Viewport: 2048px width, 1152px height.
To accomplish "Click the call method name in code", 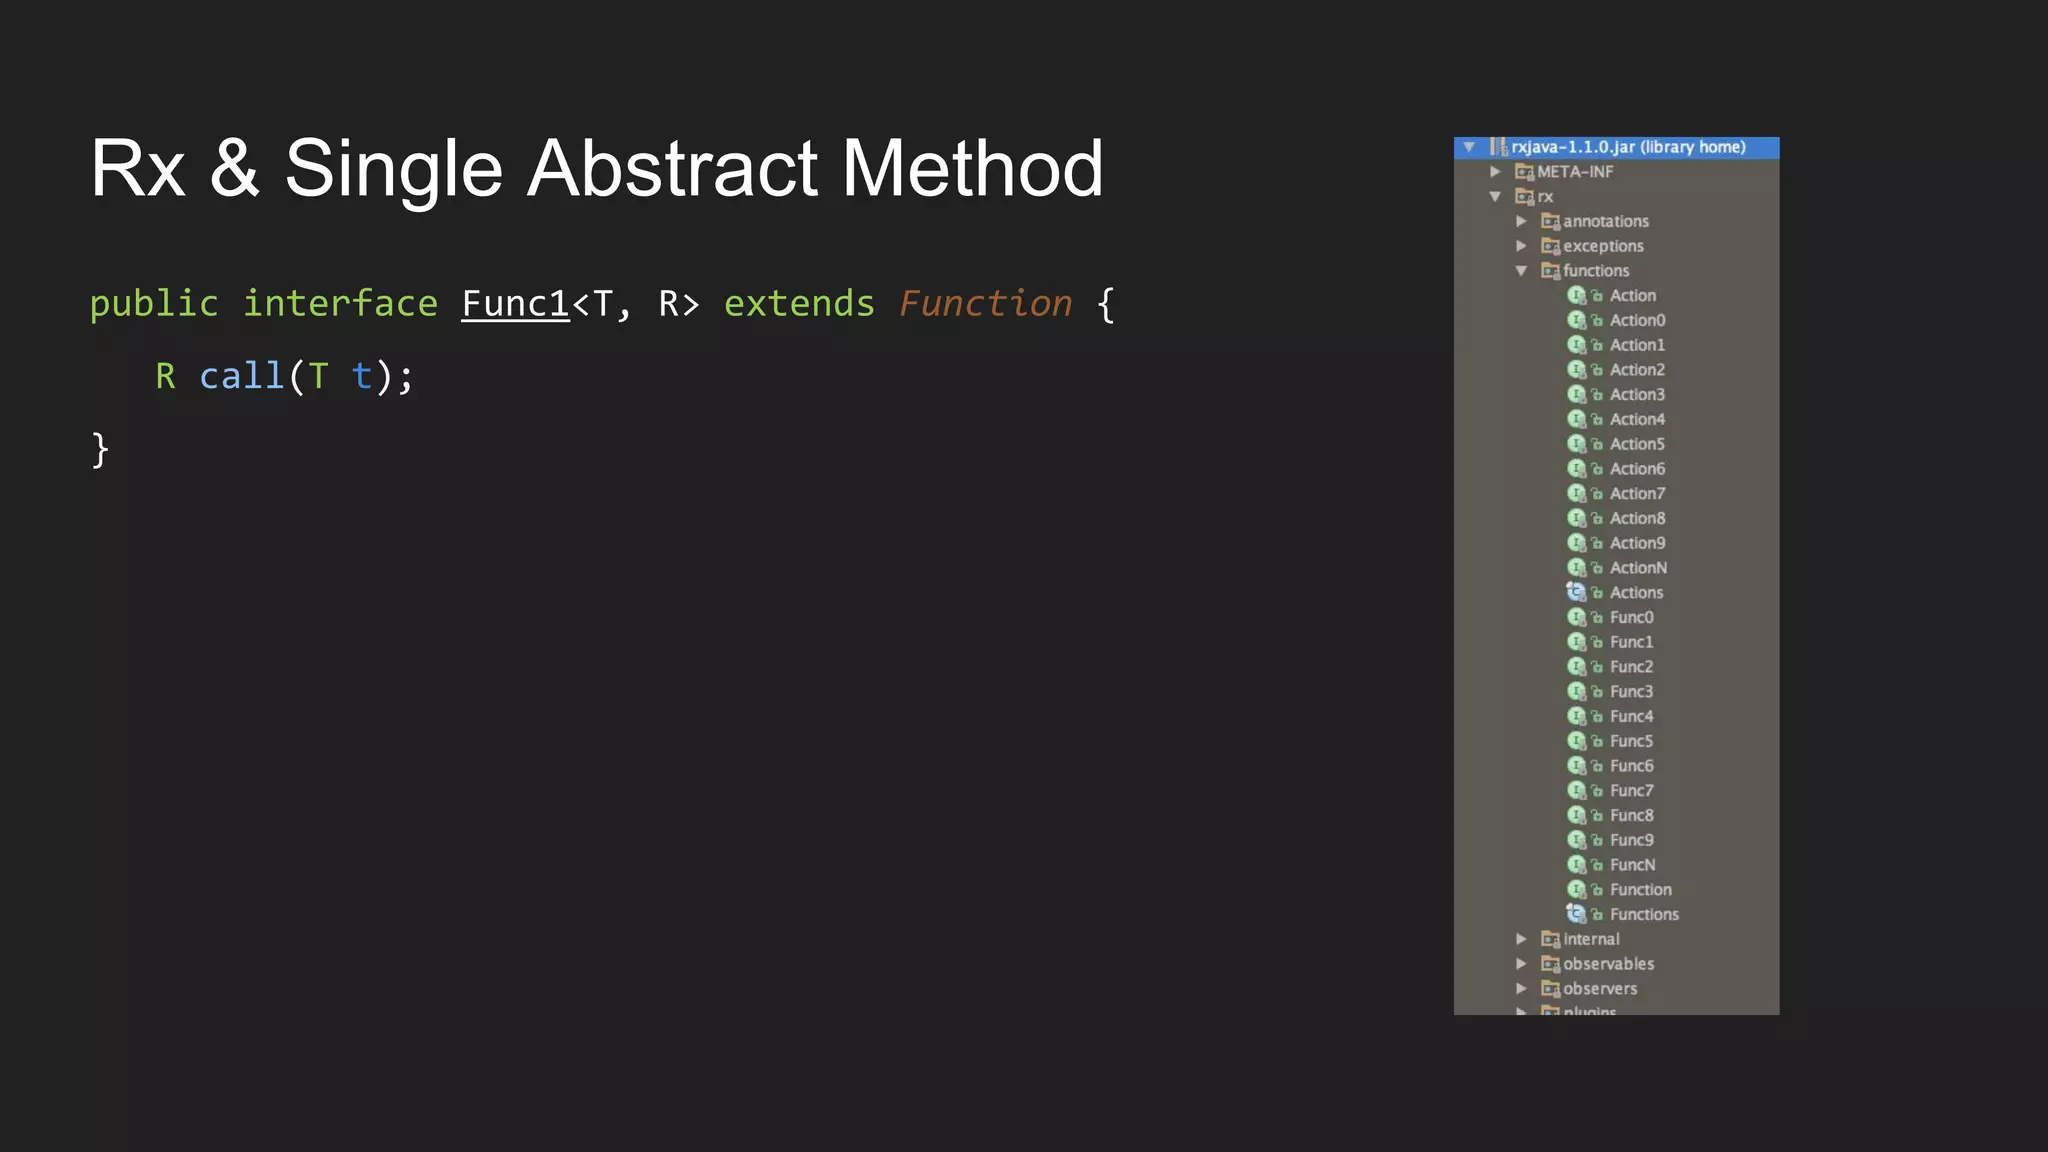I will pyautogui.click(x=242, y=376).
